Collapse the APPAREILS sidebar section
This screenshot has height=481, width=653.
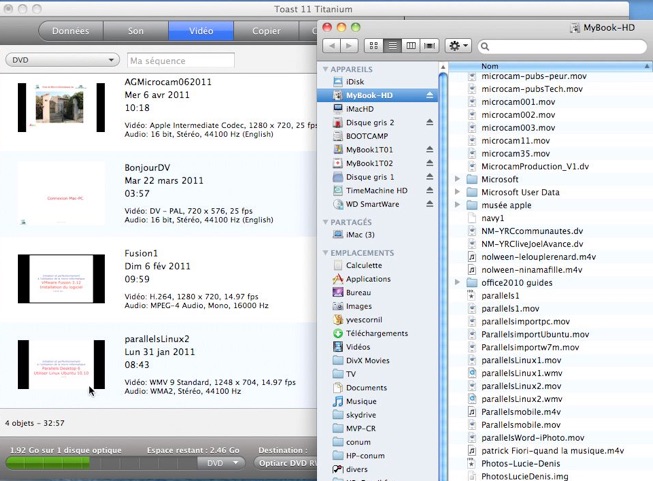pos(325,69)
